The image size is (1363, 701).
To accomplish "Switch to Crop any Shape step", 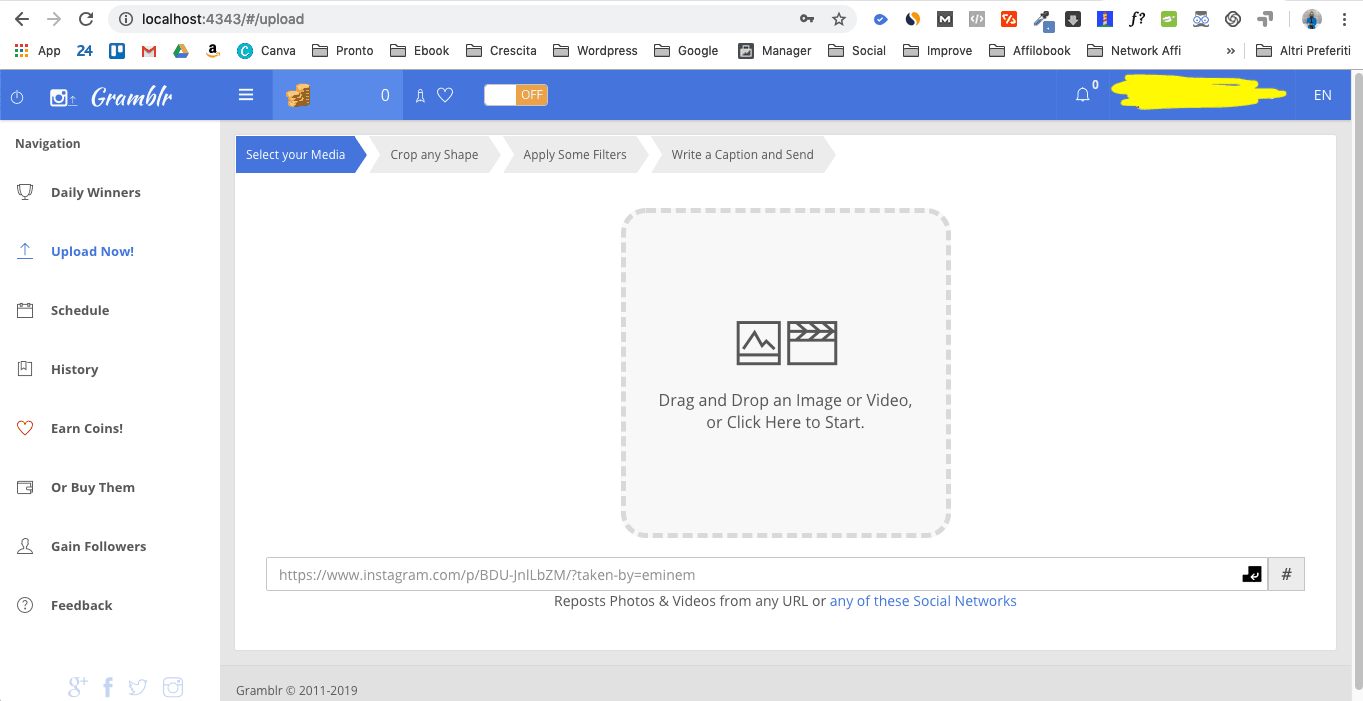I will click(x=434, y=155).
